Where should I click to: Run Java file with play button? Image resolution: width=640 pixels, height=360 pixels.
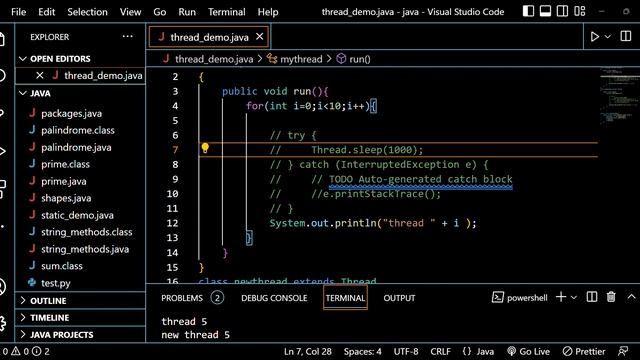pos(594,37)
